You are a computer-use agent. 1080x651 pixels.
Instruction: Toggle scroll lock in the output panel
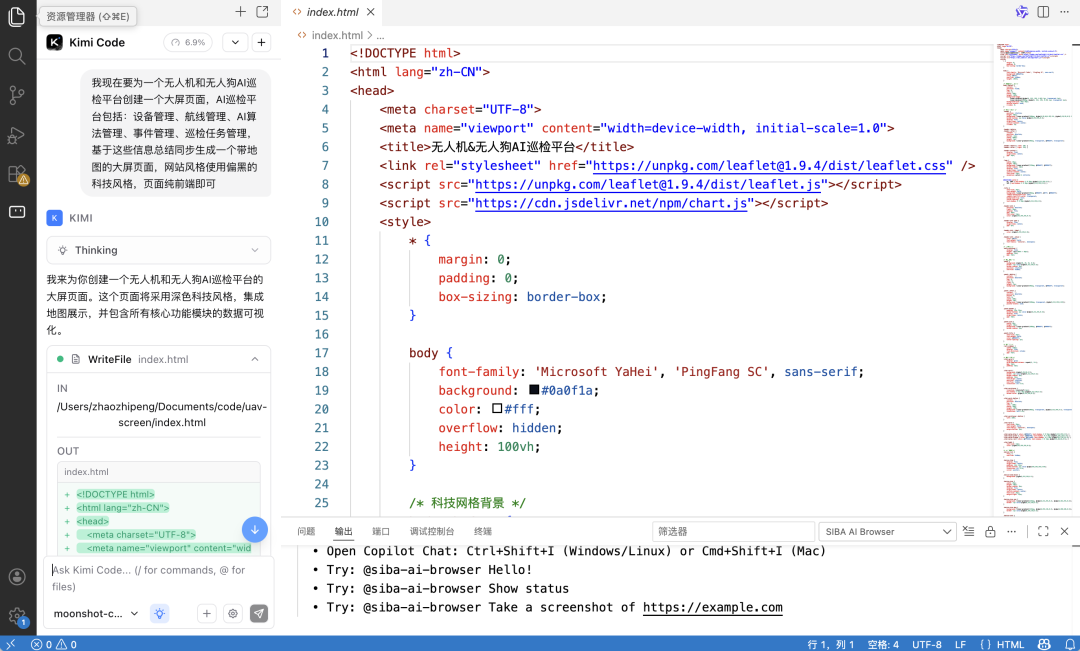(x=990, y=531)
